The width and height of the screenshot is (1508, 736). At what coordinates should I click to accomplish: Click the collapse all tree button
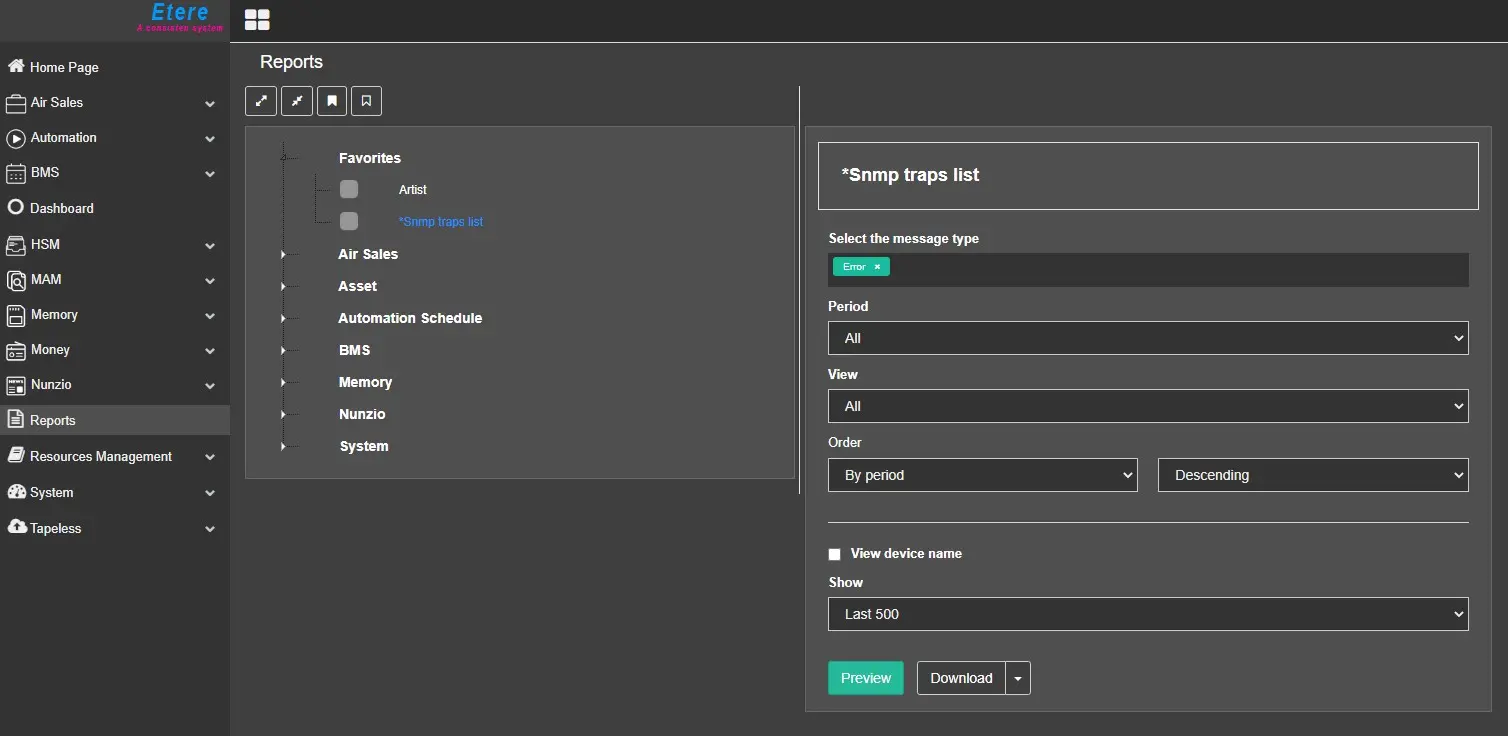[x=297, y=101]
